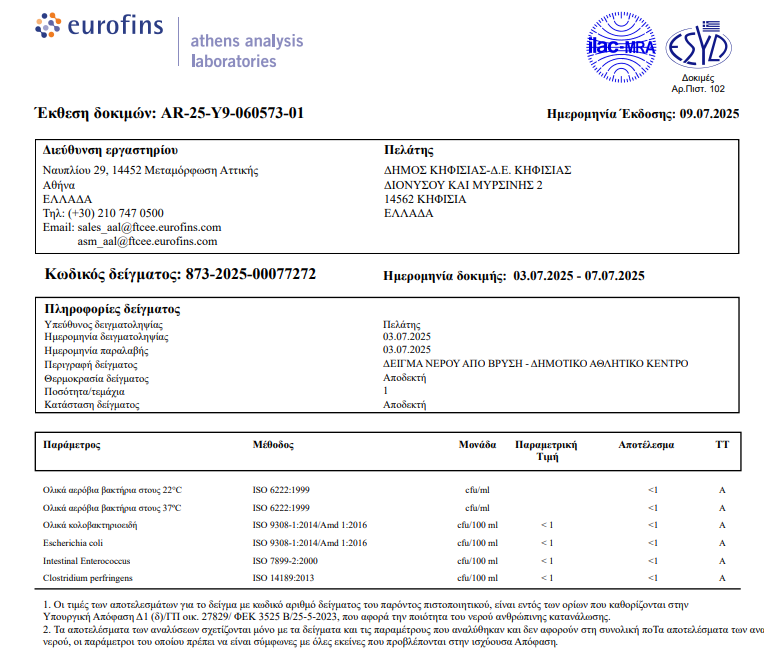Click the ESYD accreditation logo
Viewport: 764px width, 654px height.
pyautogui.click(x=699, y=43)
